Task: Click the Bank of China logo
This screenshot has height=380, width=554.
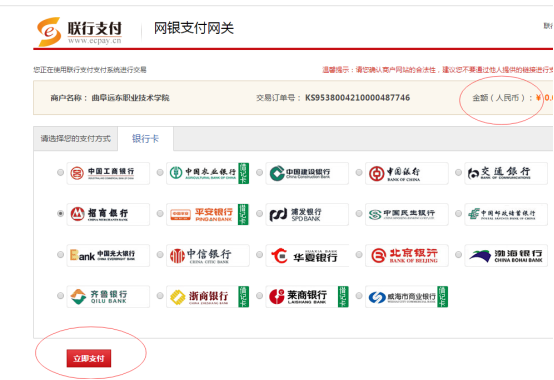Action: pyautogui.click(x=407, y=173)
